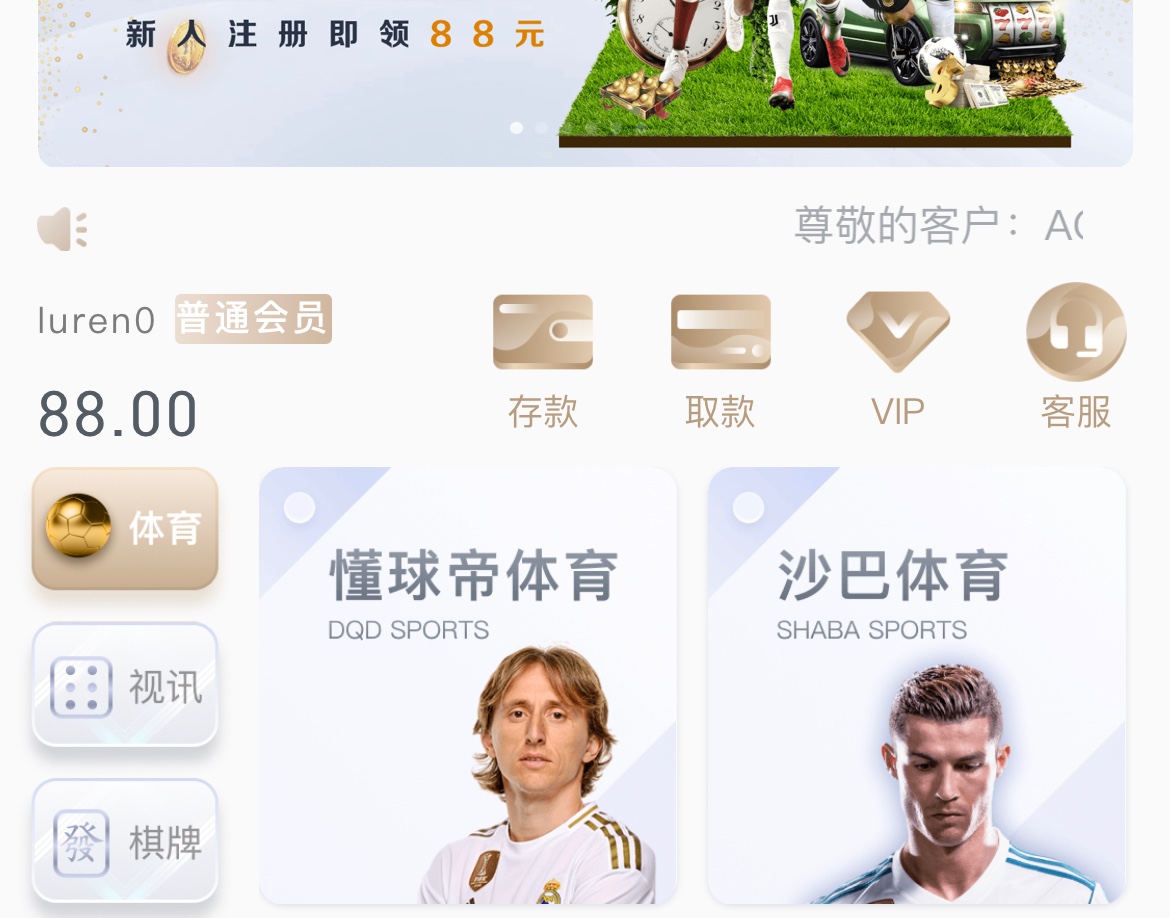Tap the 普通会员 membership badge
The height and width of the screenshot is (918, 1170).
tap(253, 319)
